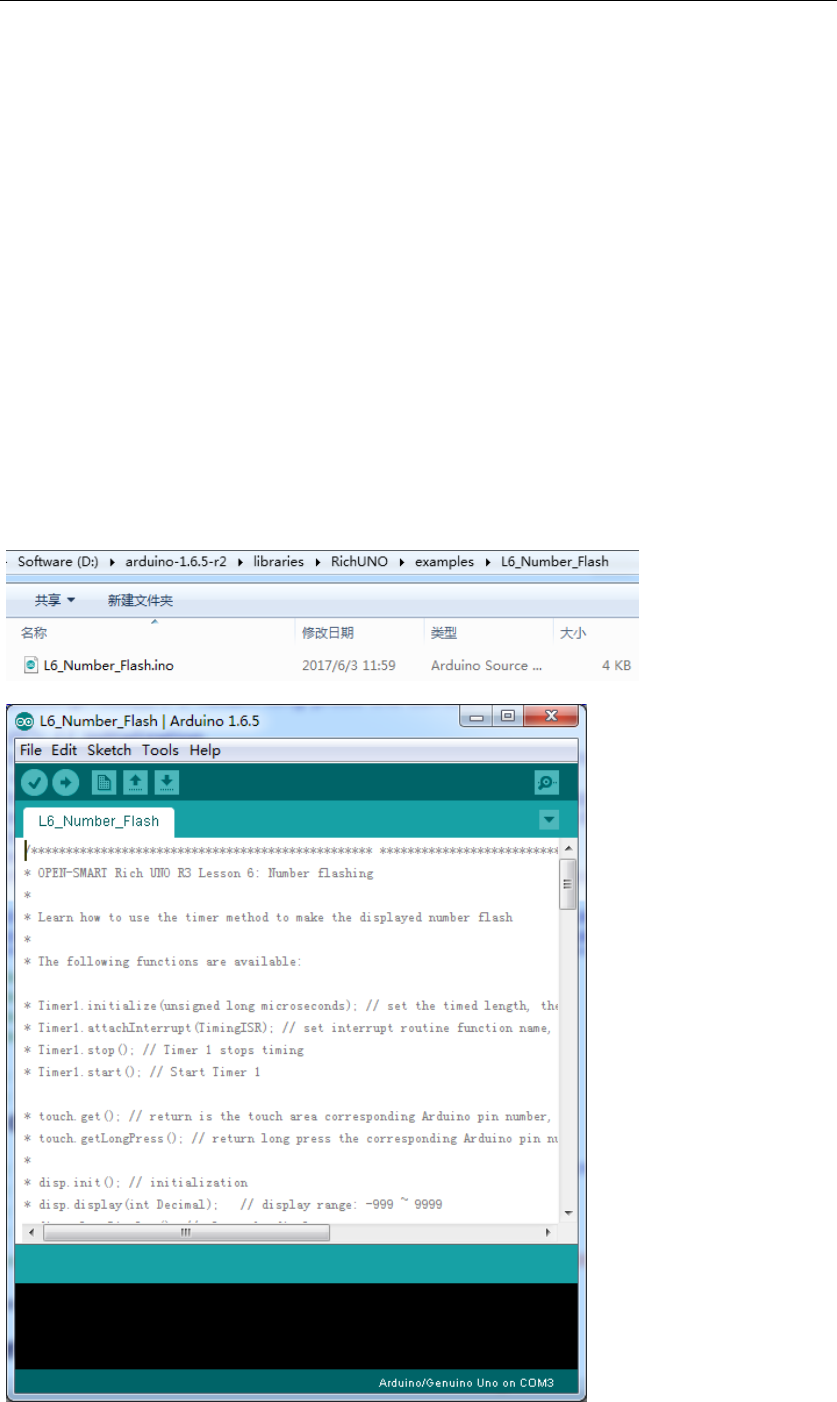Click the editor horizontal scrollbar thumb
This screenshot has height=1402, width=837.
pos(185,1233)
